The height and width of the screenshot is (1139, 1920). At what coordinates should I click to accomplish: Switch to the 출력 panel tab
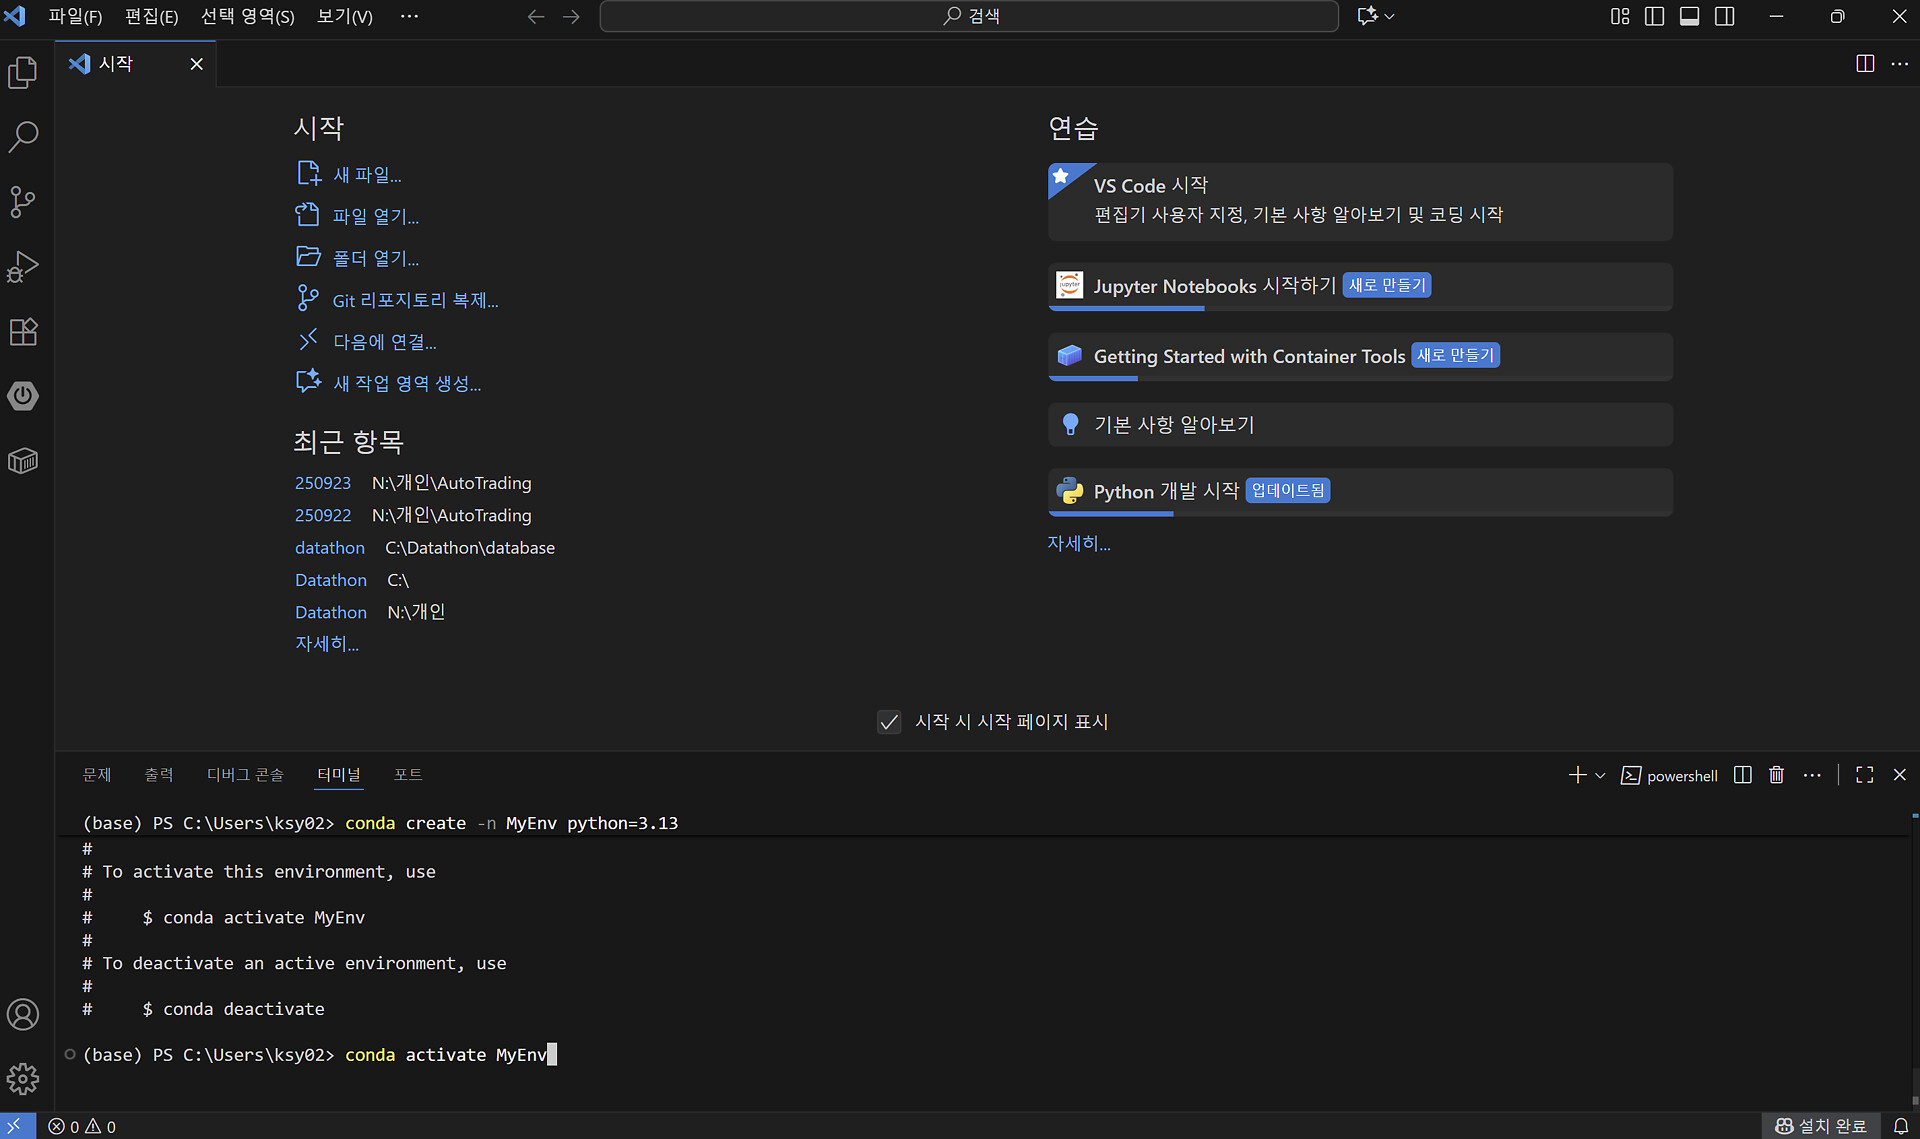[x=158, y=775]
